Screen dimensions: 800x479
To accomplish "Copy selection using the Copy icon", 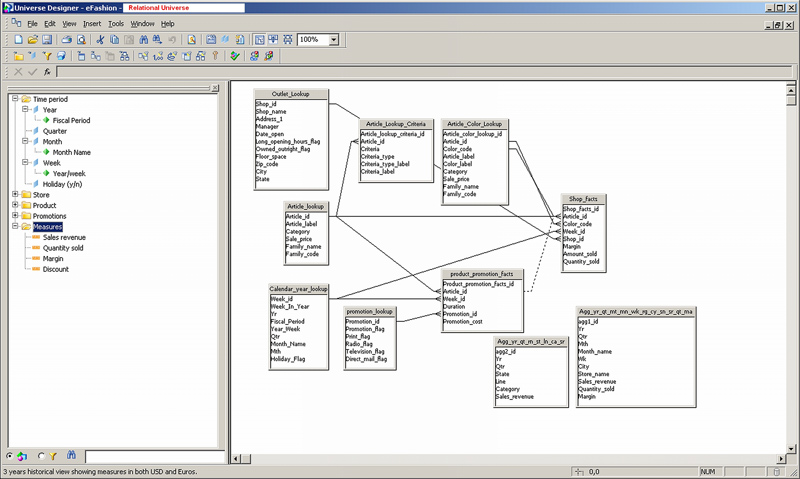I will tap(114, 39).
